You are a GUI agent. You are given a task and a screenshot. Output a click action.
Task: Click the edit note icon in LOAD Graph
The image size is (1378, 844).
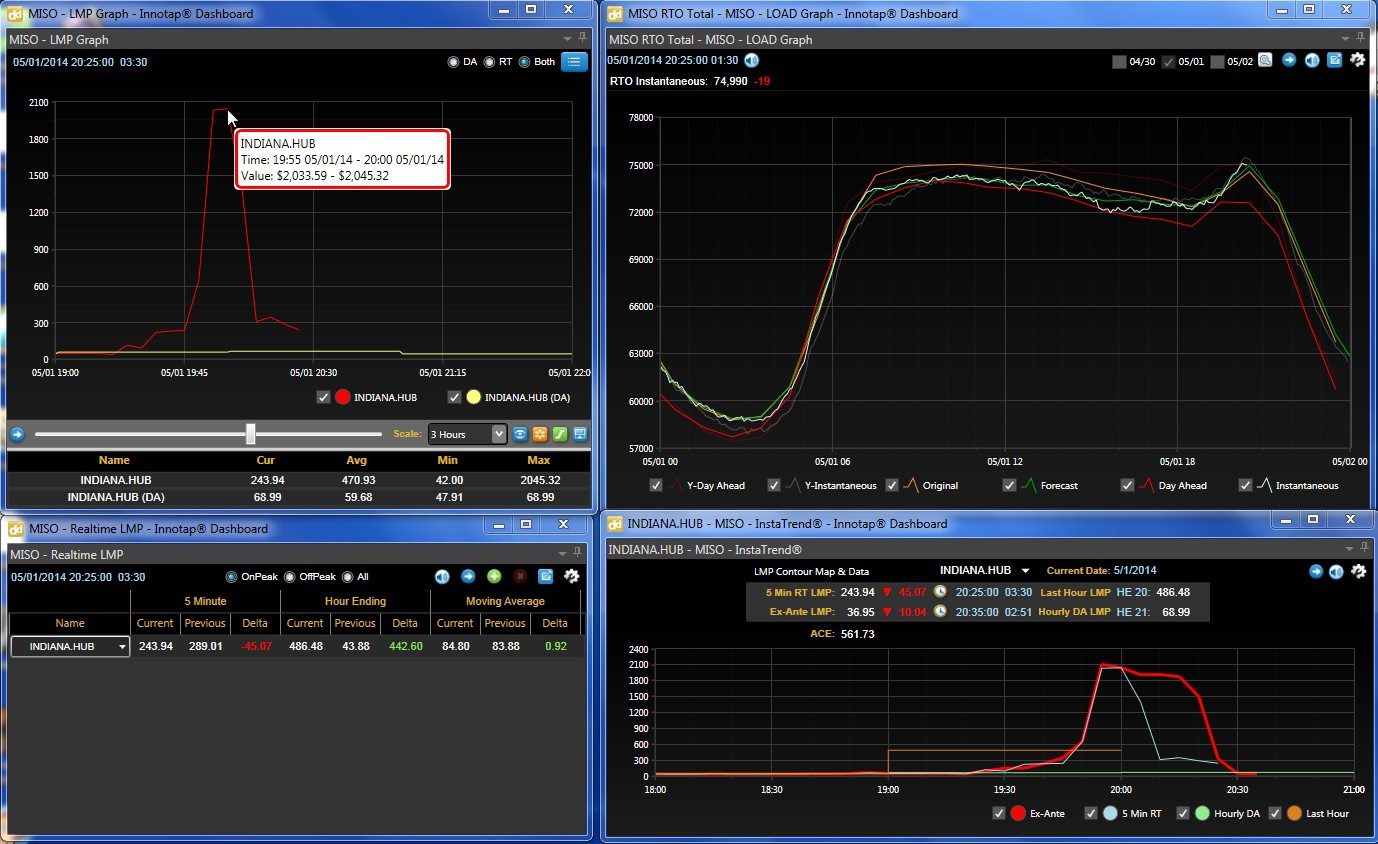[1334, 60]
